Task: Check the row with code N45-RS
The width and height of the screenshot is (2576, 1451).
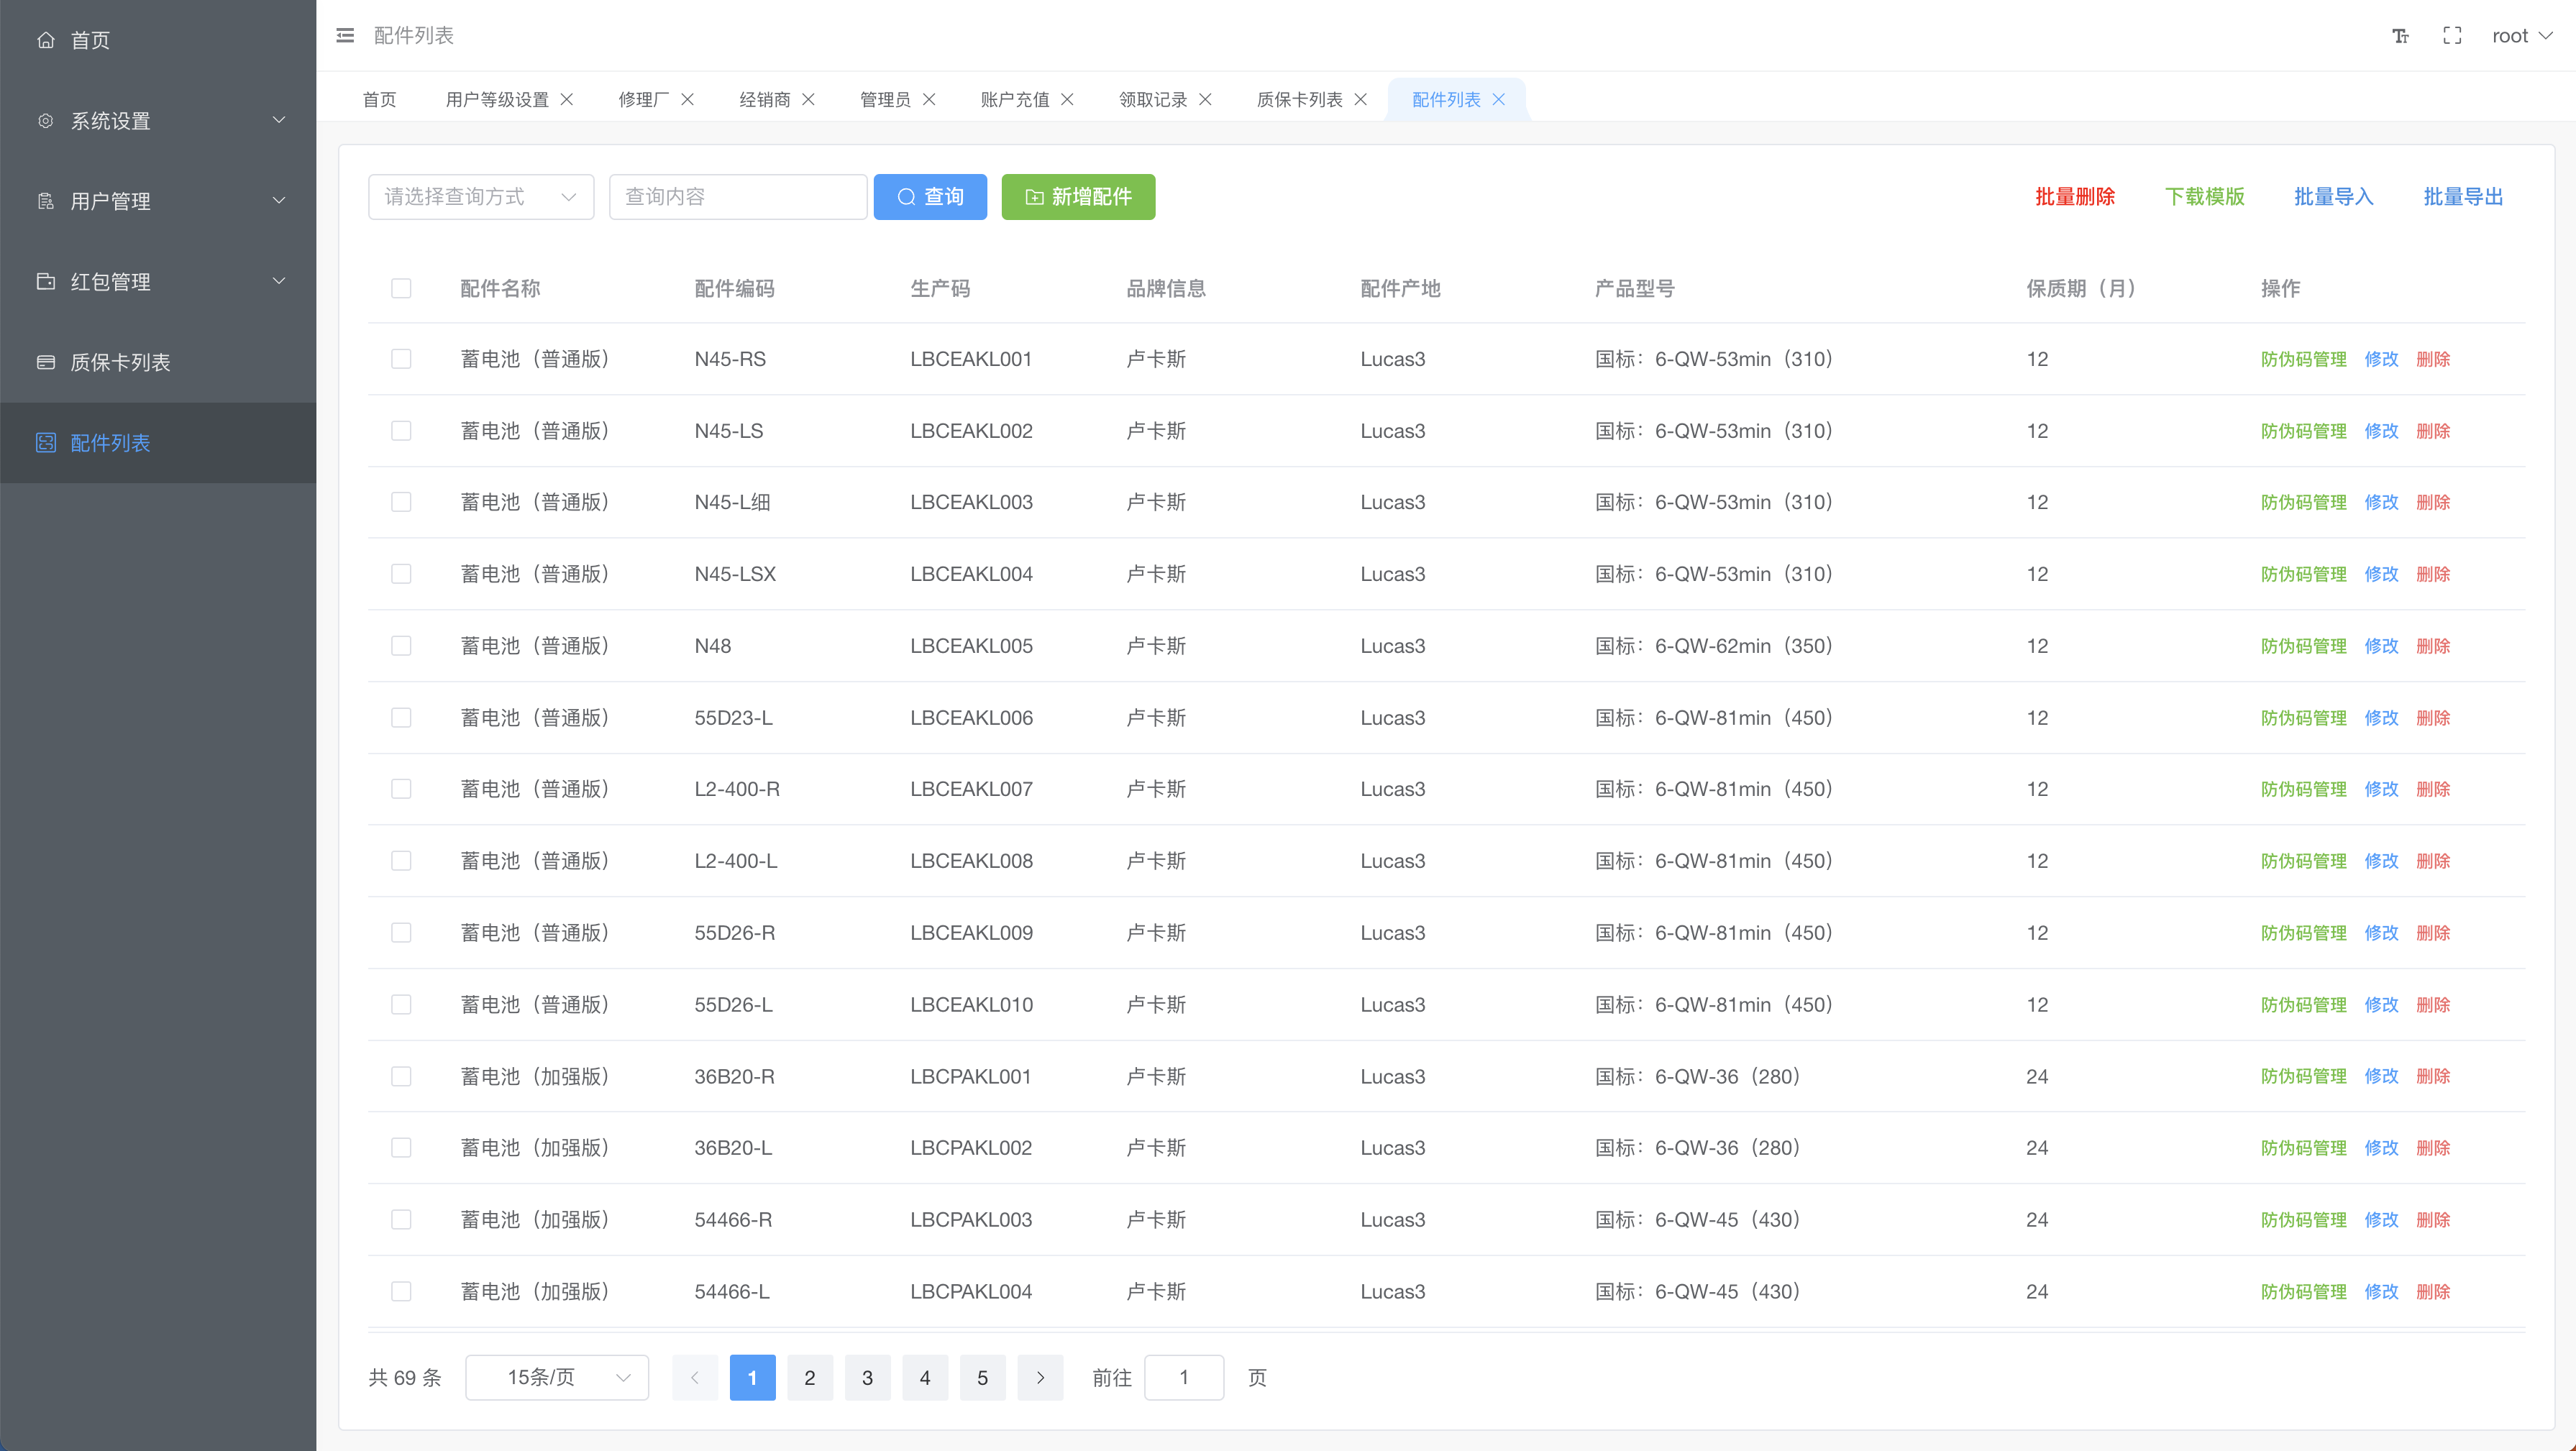Action: tap(401, 359)
